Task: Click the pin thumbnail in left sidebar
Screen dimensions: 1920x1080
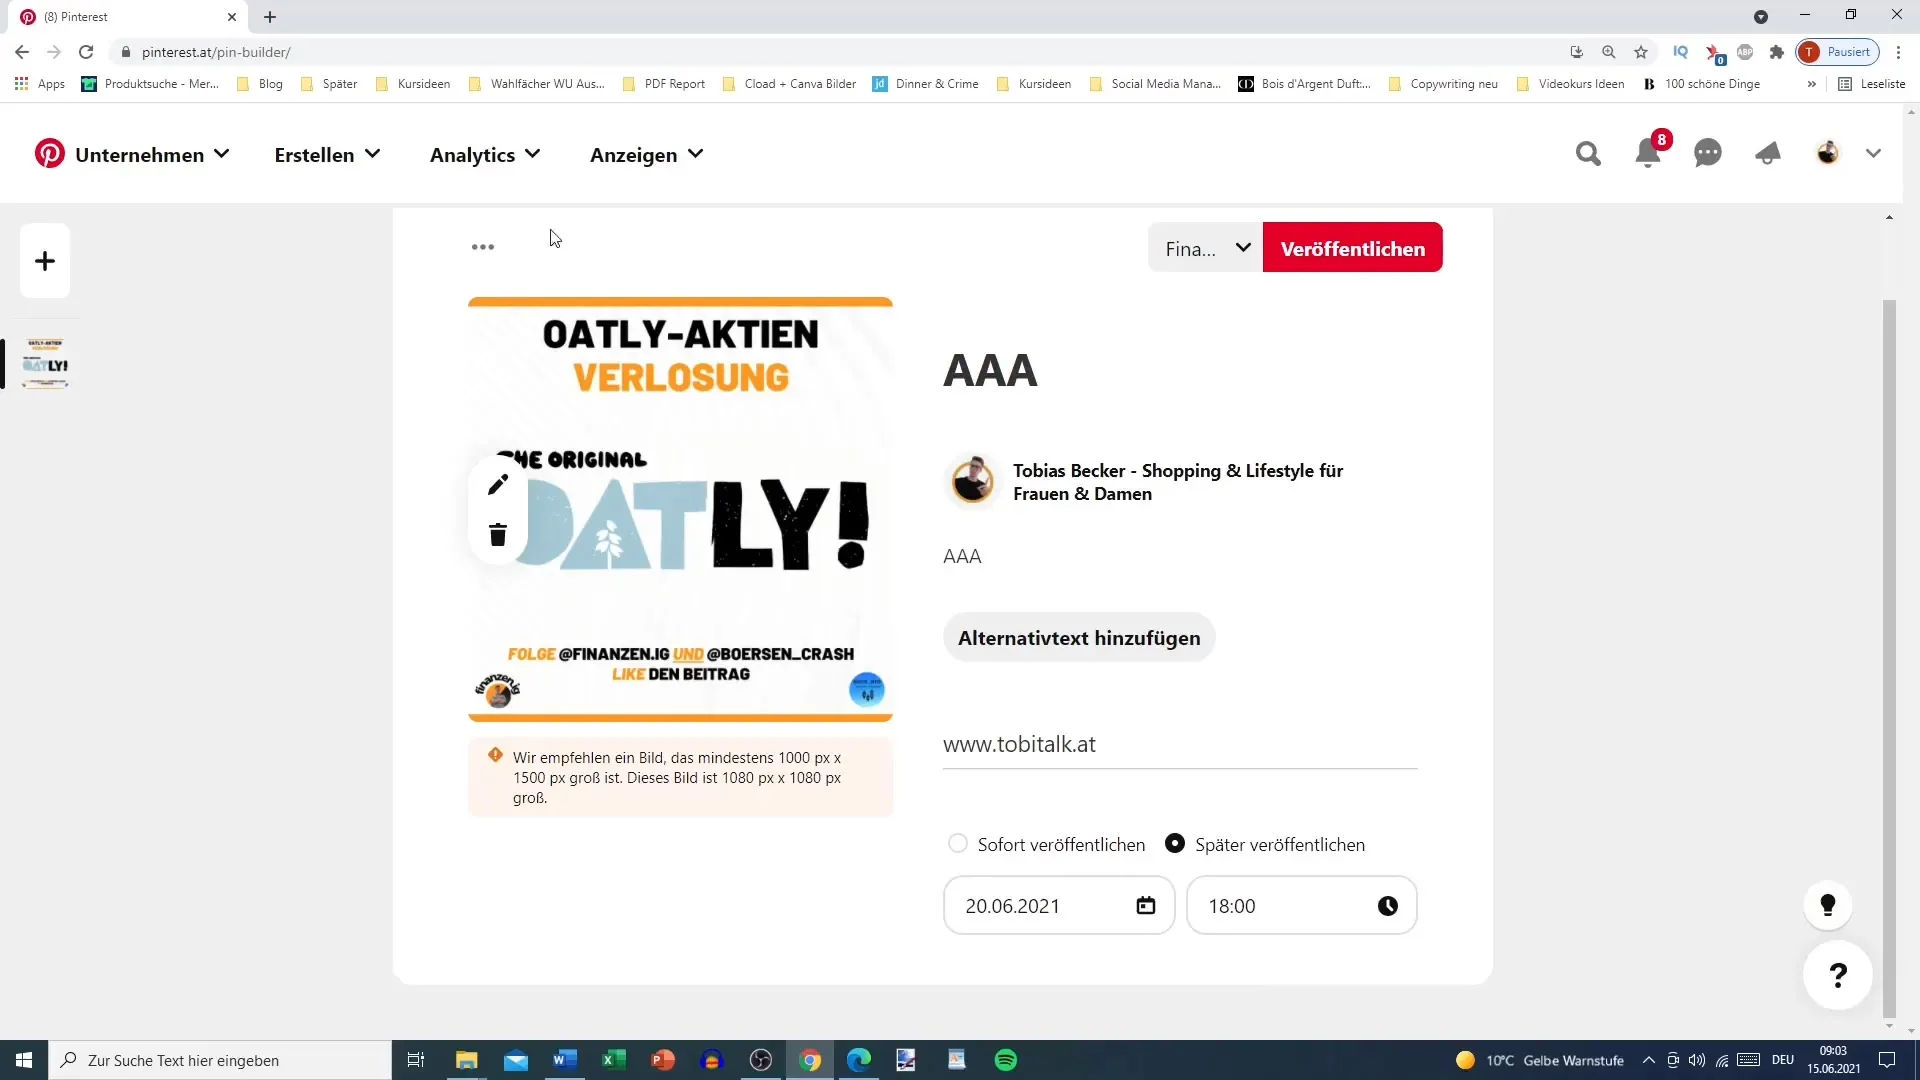Action: coord(44,364)
